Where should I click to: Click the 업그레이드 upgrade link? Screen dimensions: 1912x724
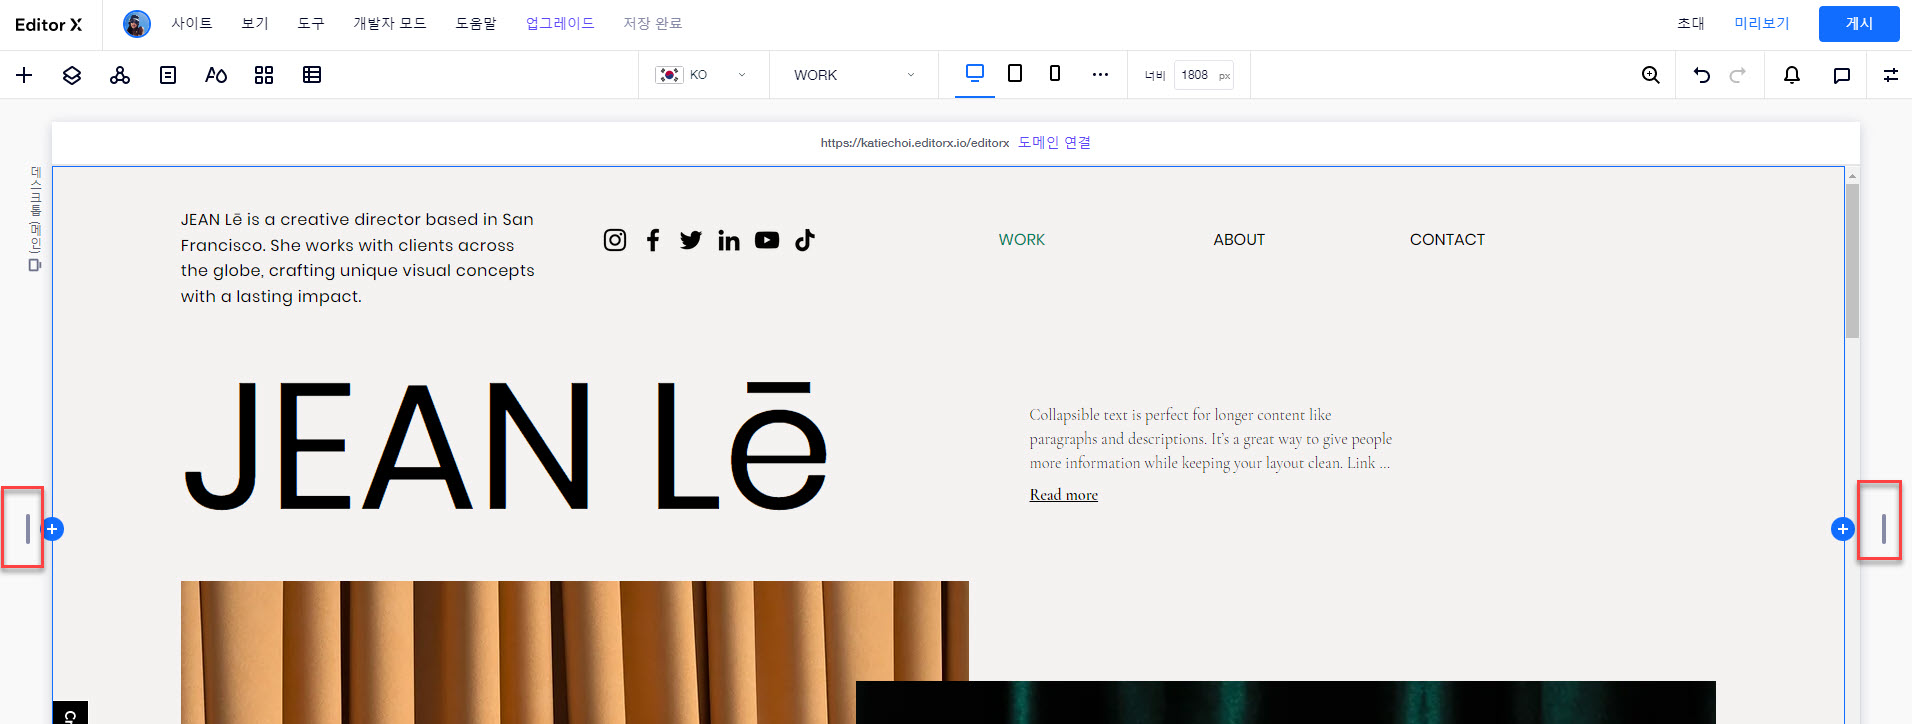[x=560, y=23]
